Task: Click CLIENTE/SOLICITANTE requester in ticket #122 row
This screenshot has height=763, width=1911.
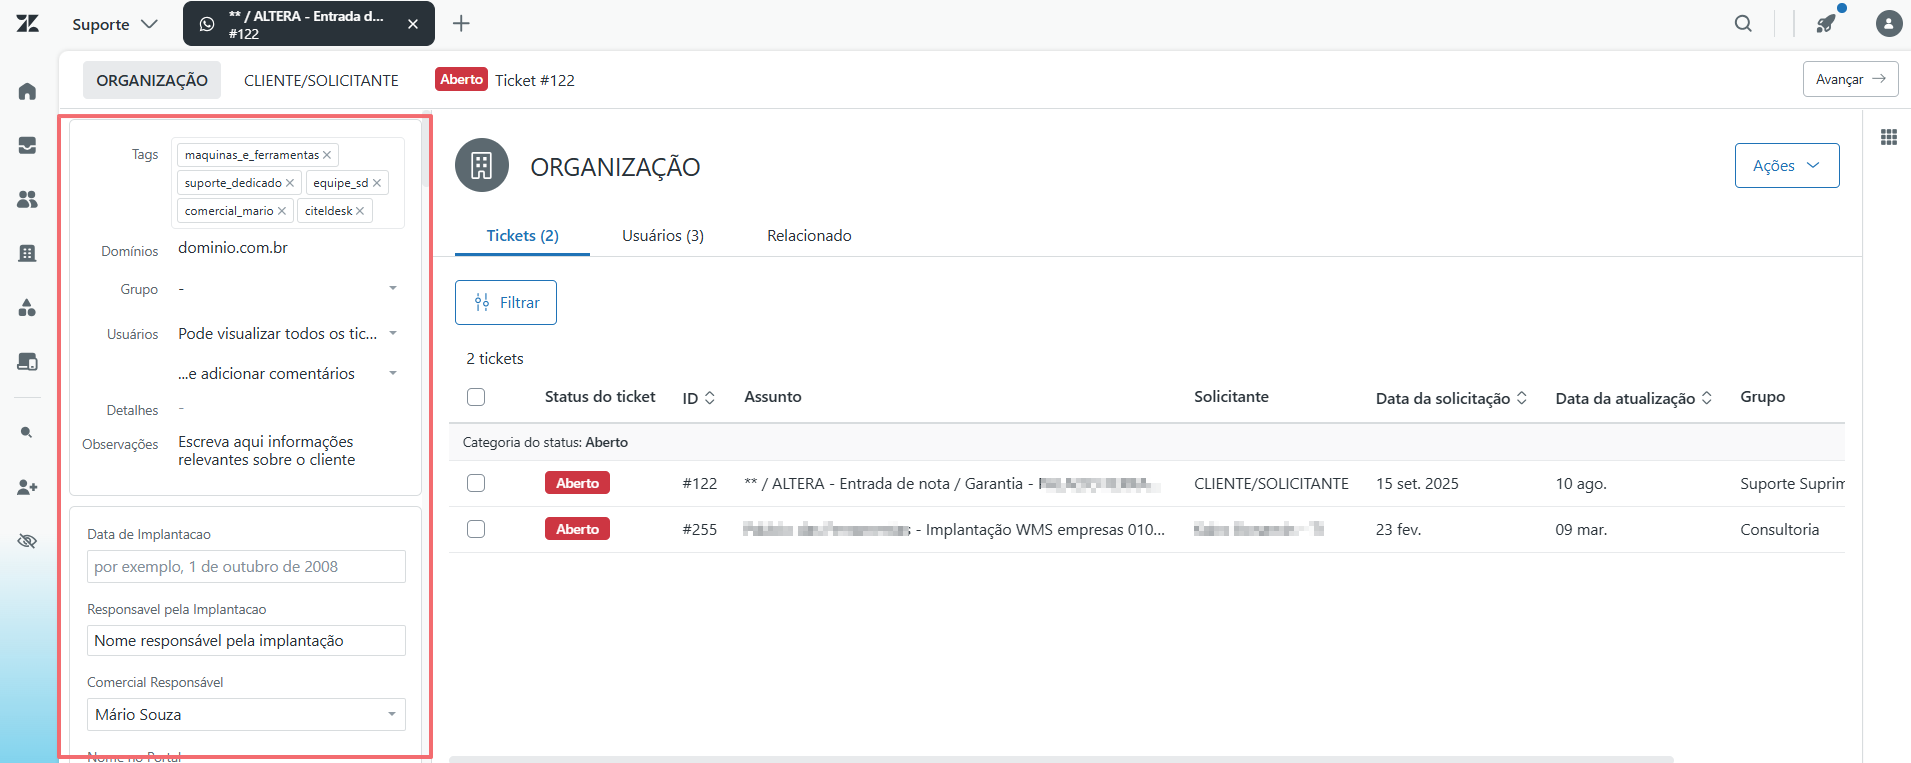Action: pyautogui.click(x=1271, y=484)
